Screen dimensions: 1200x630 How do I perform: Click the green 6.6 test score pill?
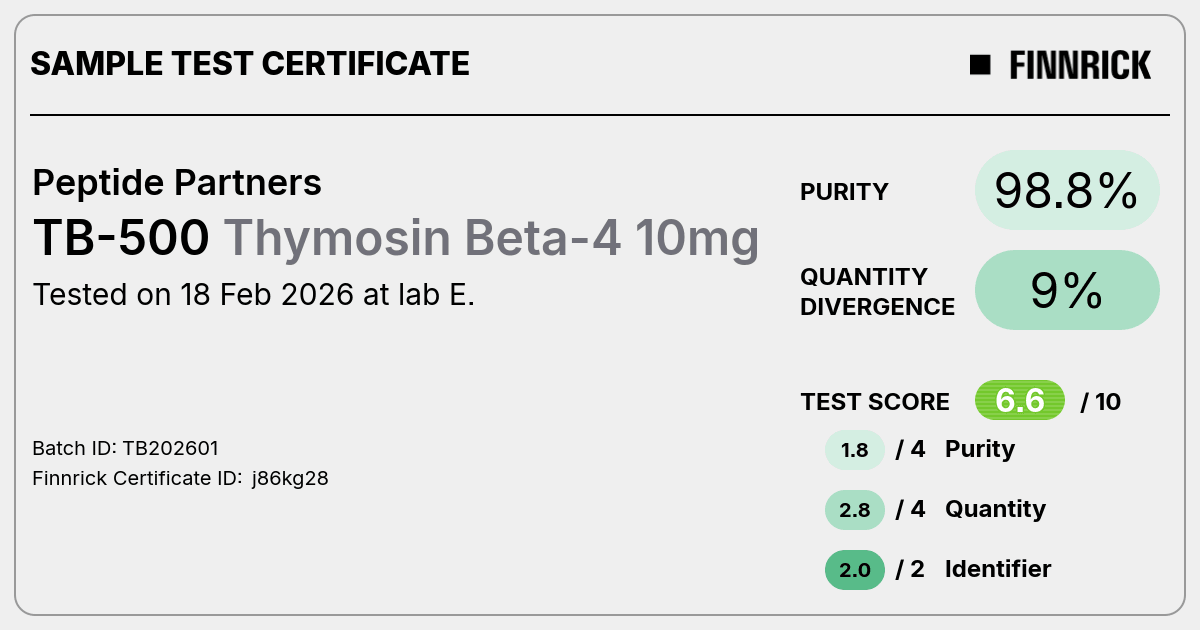coord(1020,401)
